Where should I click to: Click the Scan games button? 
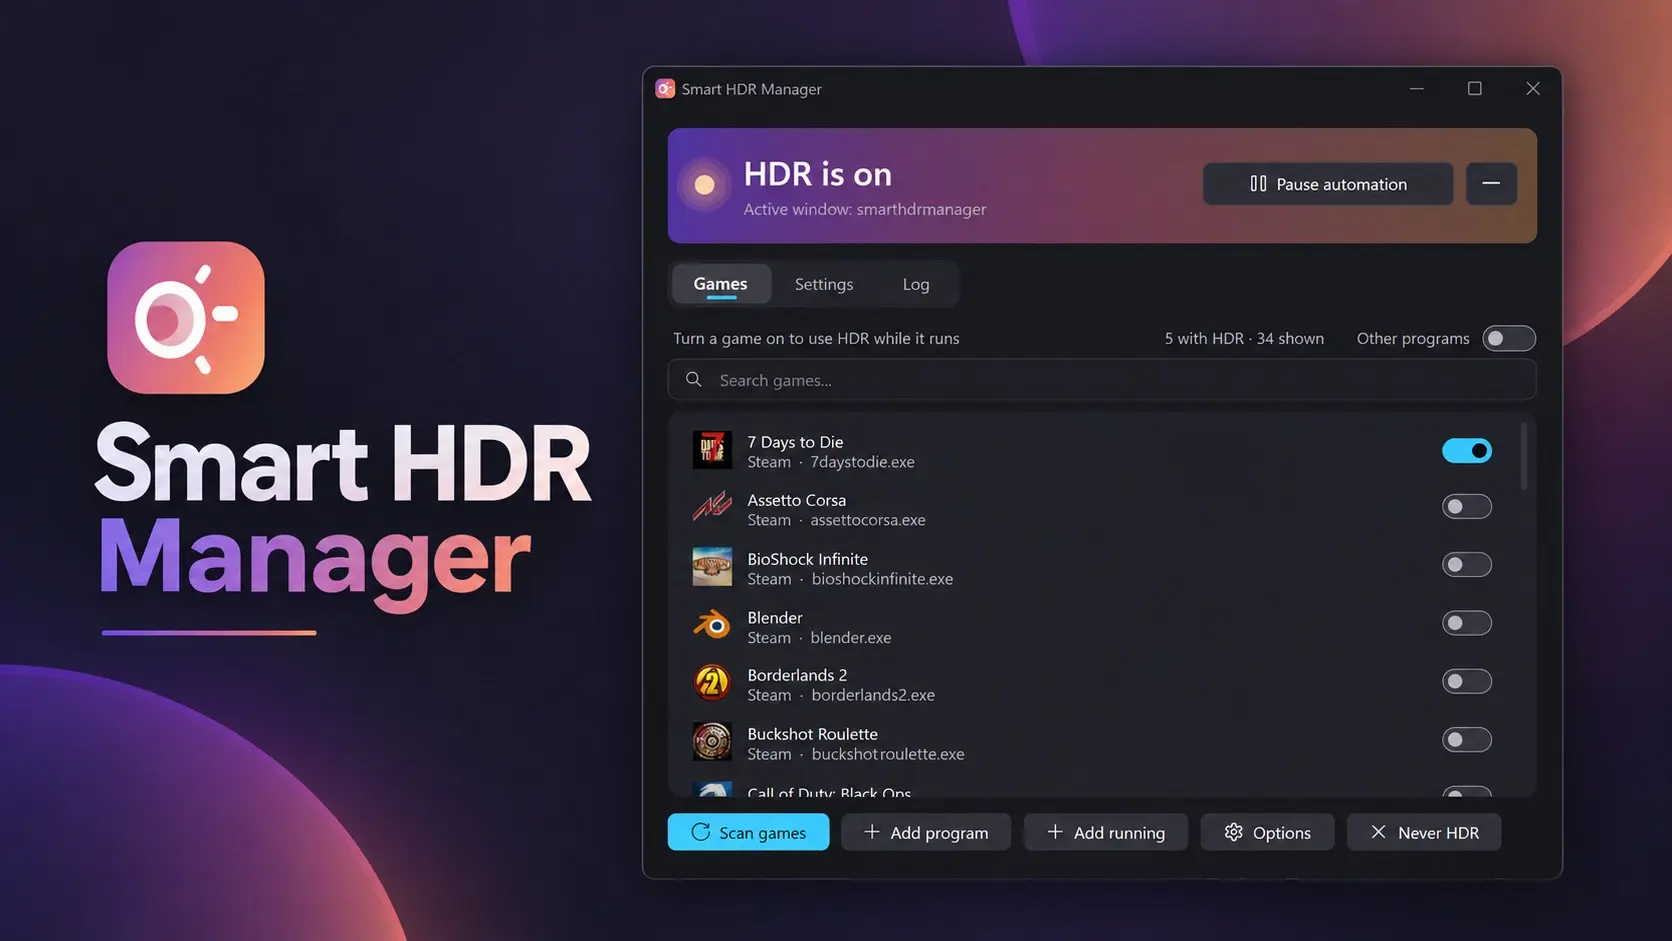point(748,832)
